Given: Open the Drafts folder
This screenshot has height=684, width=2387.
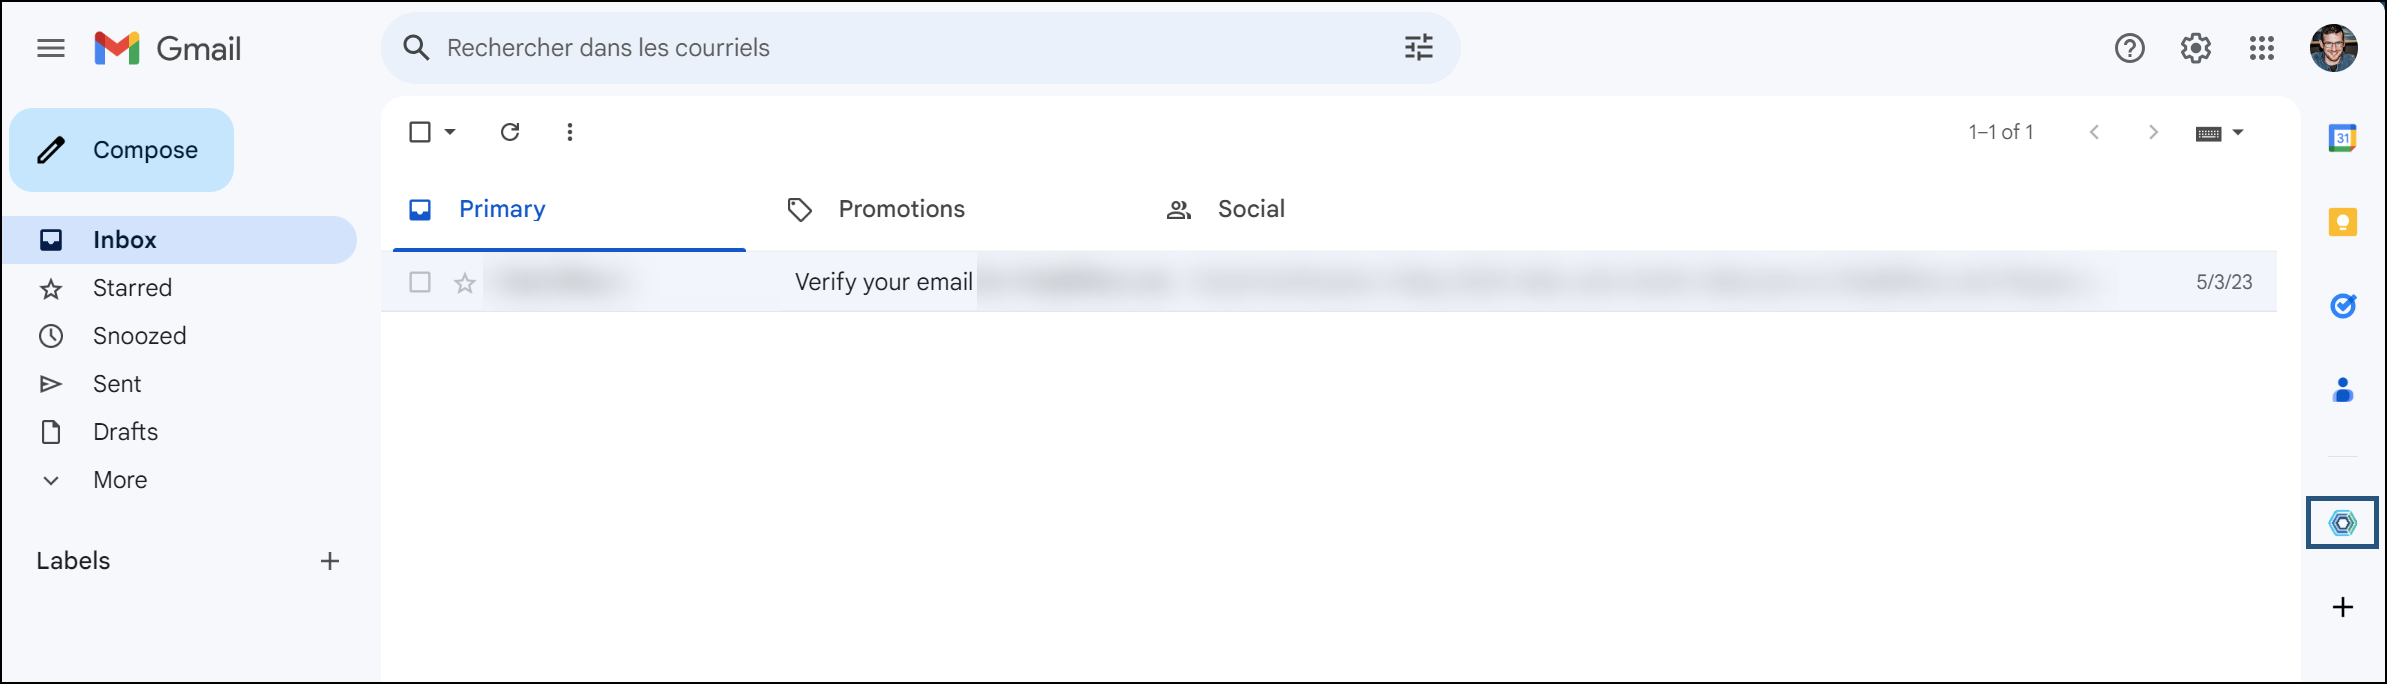Looking at the screenshot, I should click(x=124, y=431).
